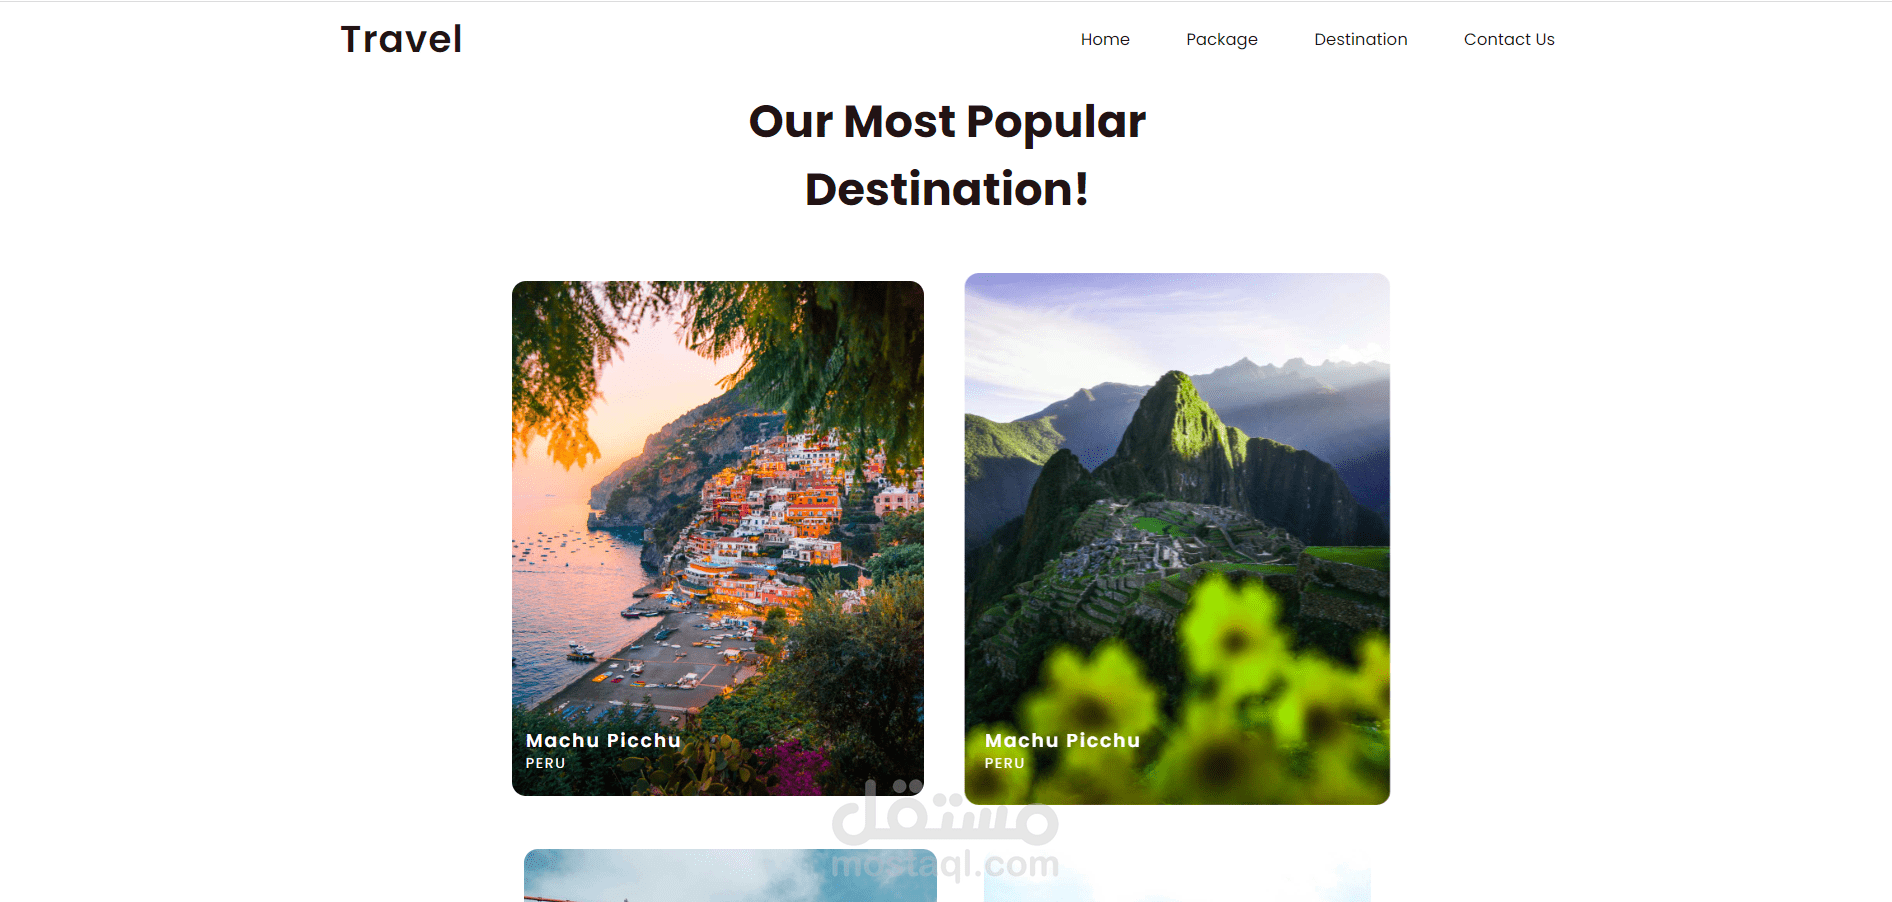
Task: Go to the Package menu item
Action: 1222,39
